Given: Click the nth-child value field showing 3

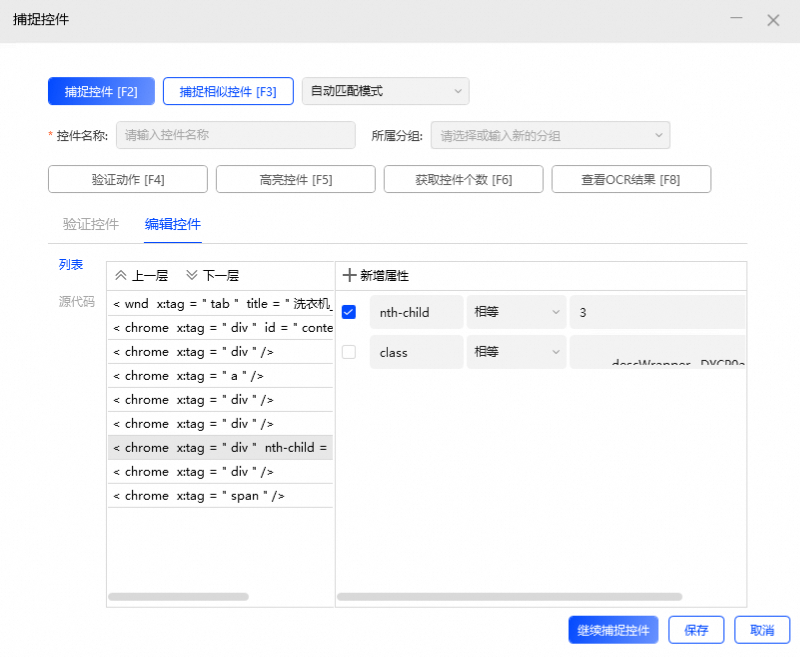Looking at the screenshot, I should point(658,312).
